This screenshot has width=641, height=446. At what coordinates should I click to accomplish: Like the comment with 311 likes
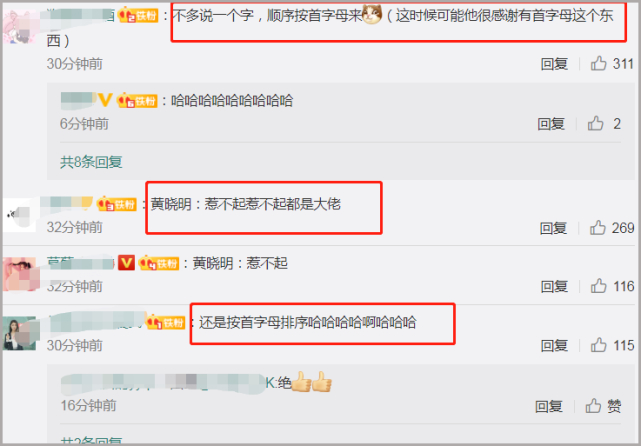click(x=598, y=63)
